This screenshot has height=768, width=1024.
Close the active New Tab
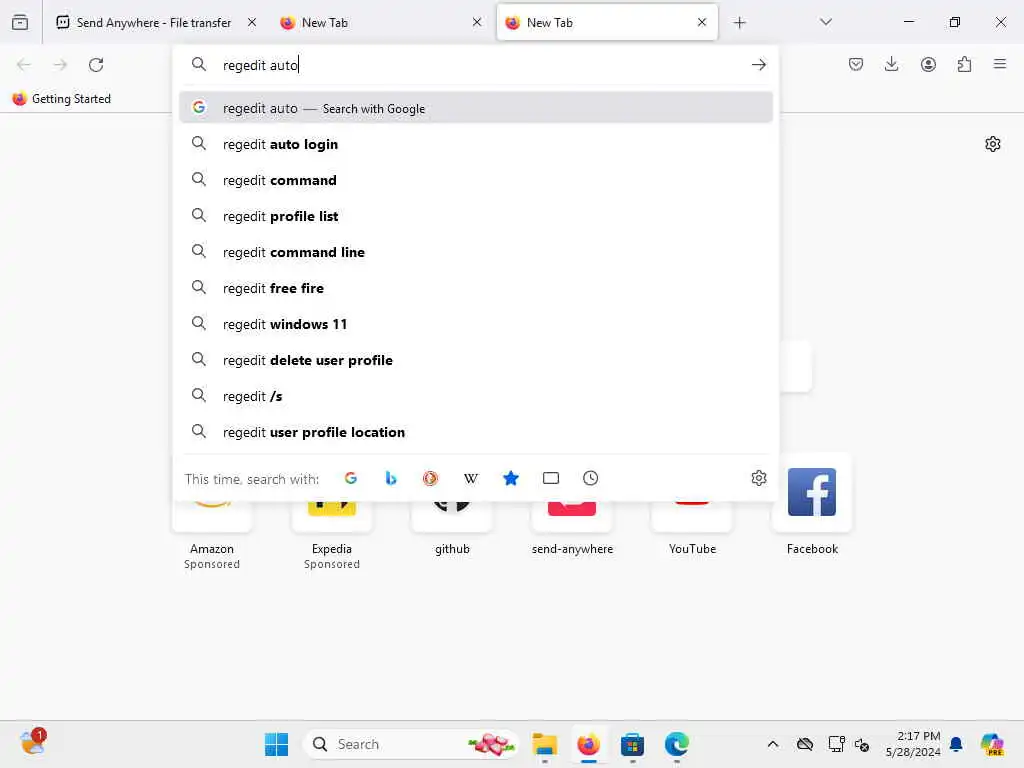pyautogui.click(x=702, y=22)
